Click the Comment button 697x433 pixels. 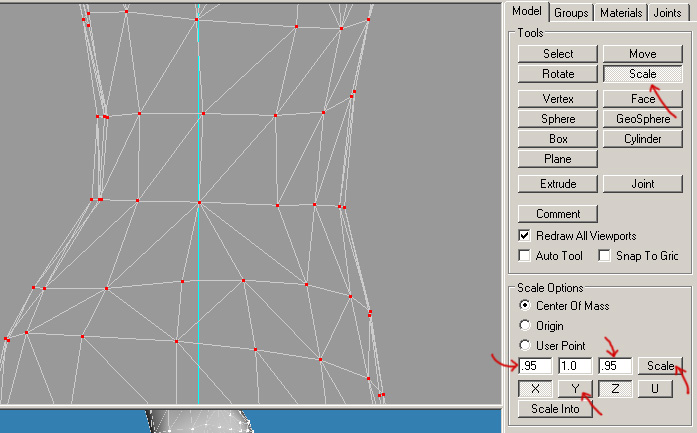pyautogui.click(x=558, y=214)
